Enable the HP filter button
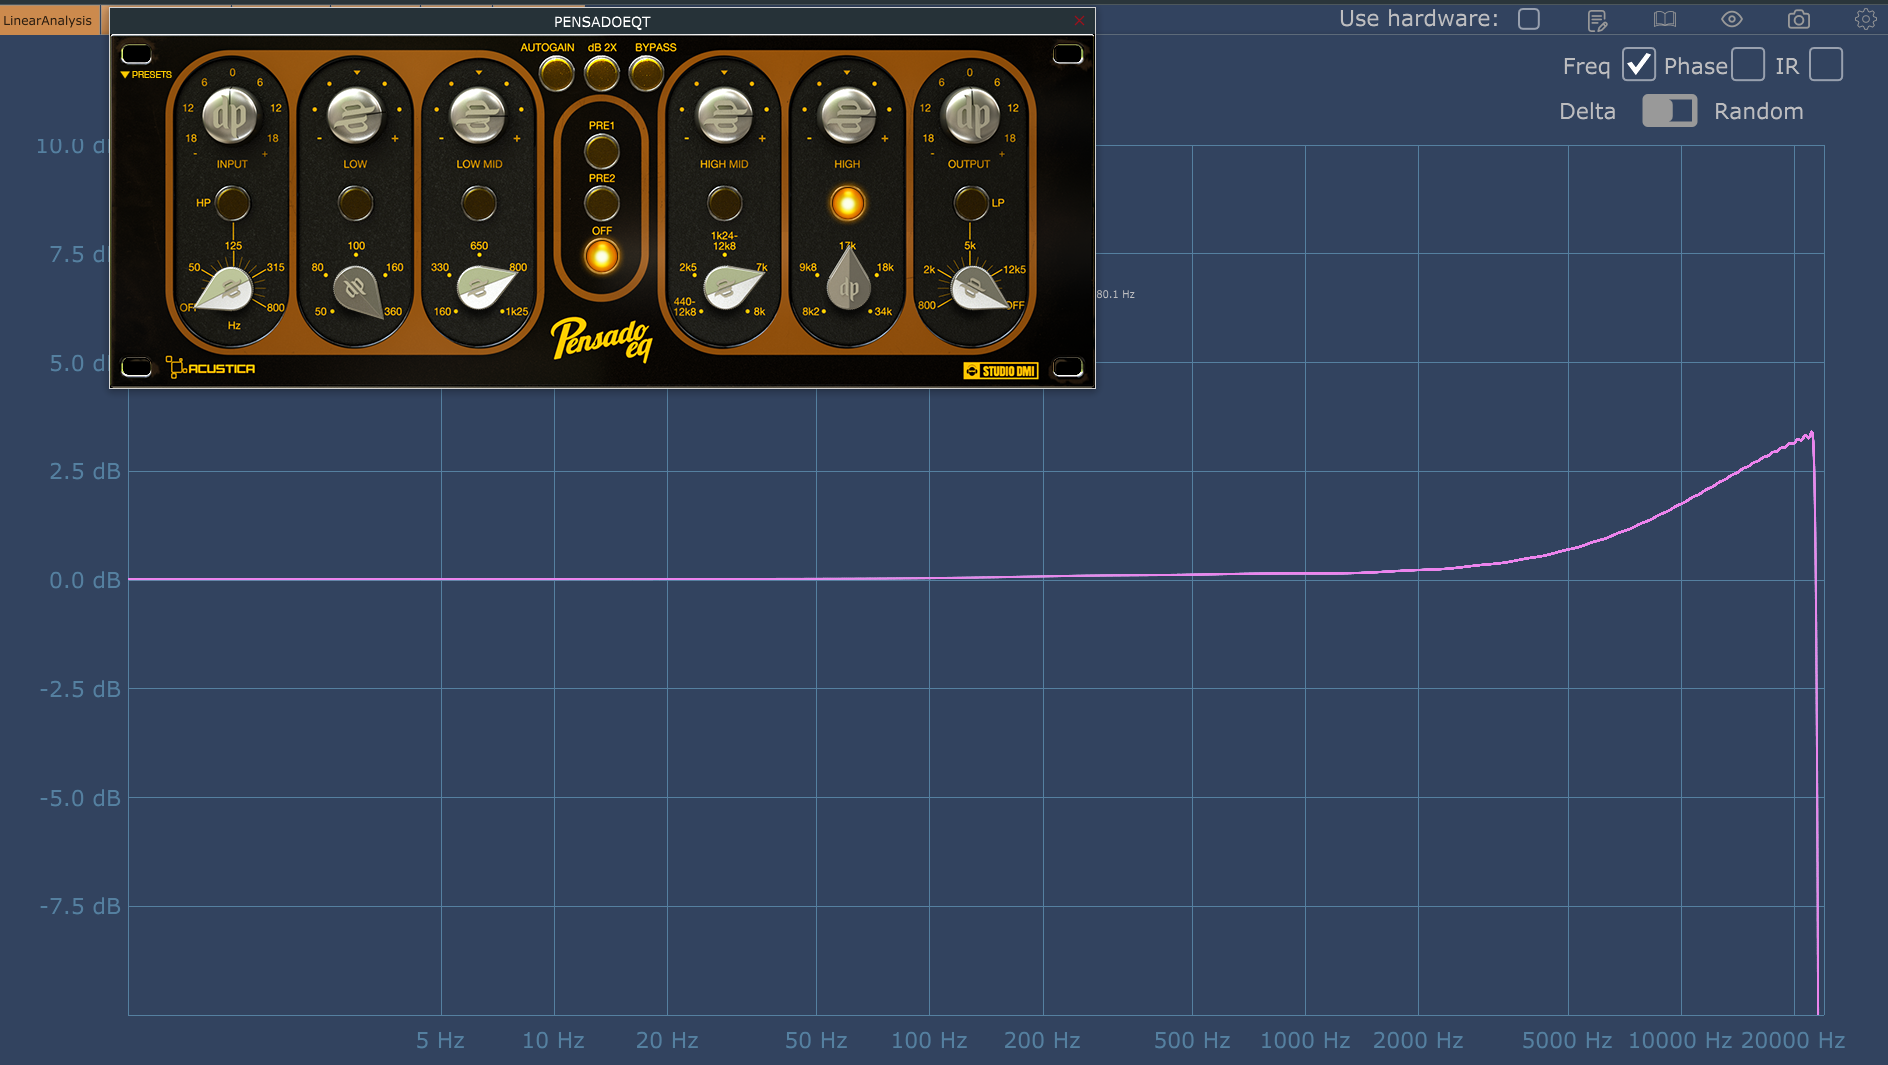This screenshot has width=1888, height=1065. [x=232, y=203]
